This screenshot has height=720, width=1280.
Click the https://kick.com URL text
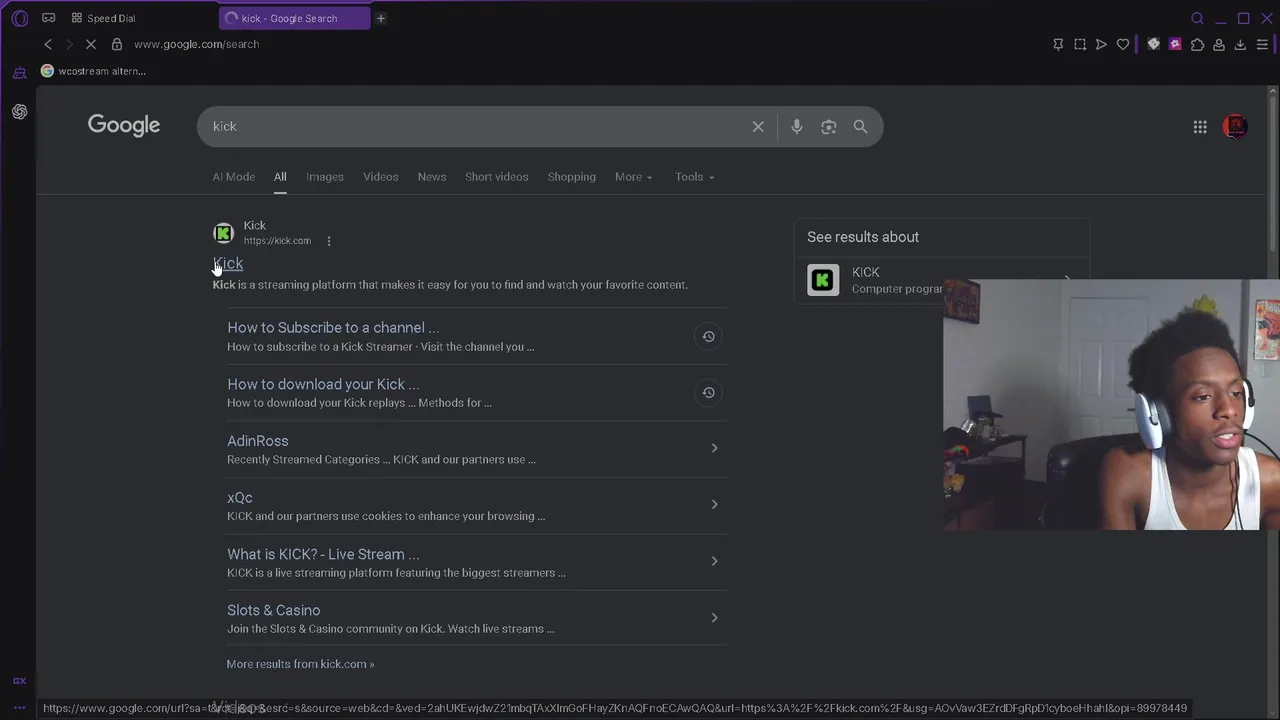277,241
